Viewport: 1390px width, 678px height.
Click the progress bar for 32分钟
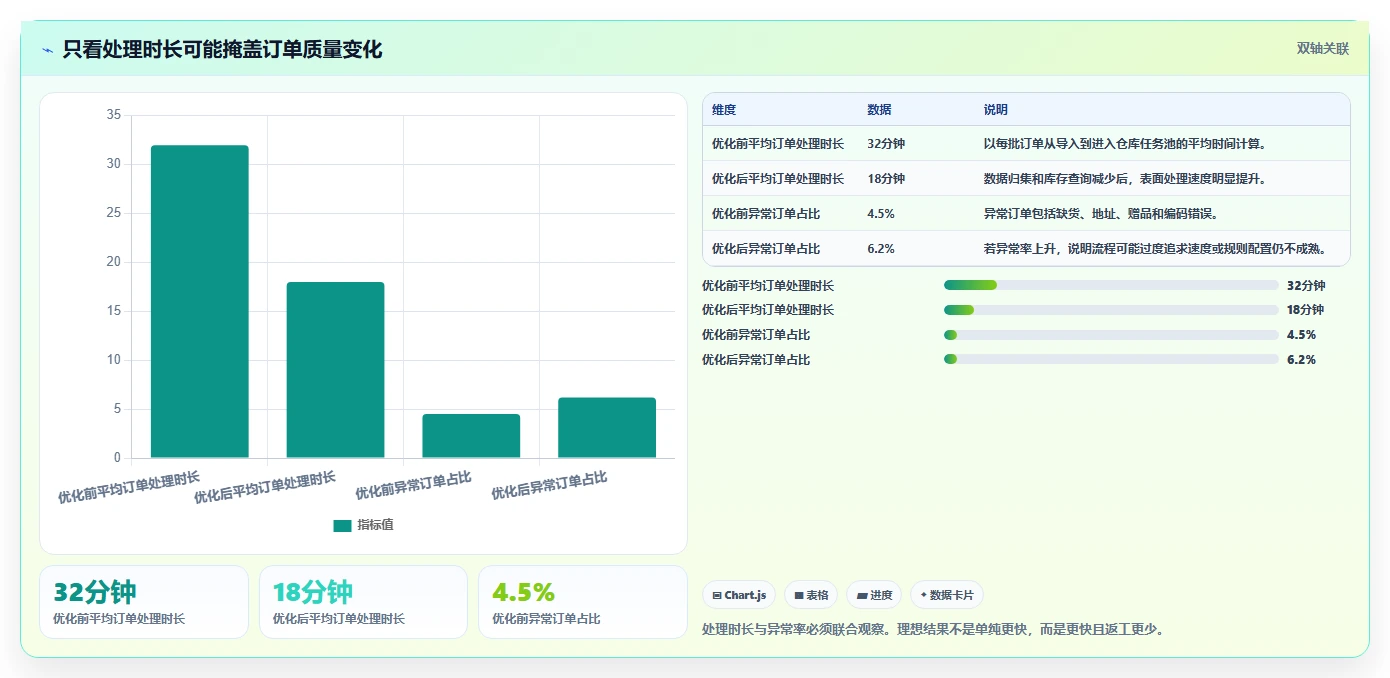tap(1111, 285)
